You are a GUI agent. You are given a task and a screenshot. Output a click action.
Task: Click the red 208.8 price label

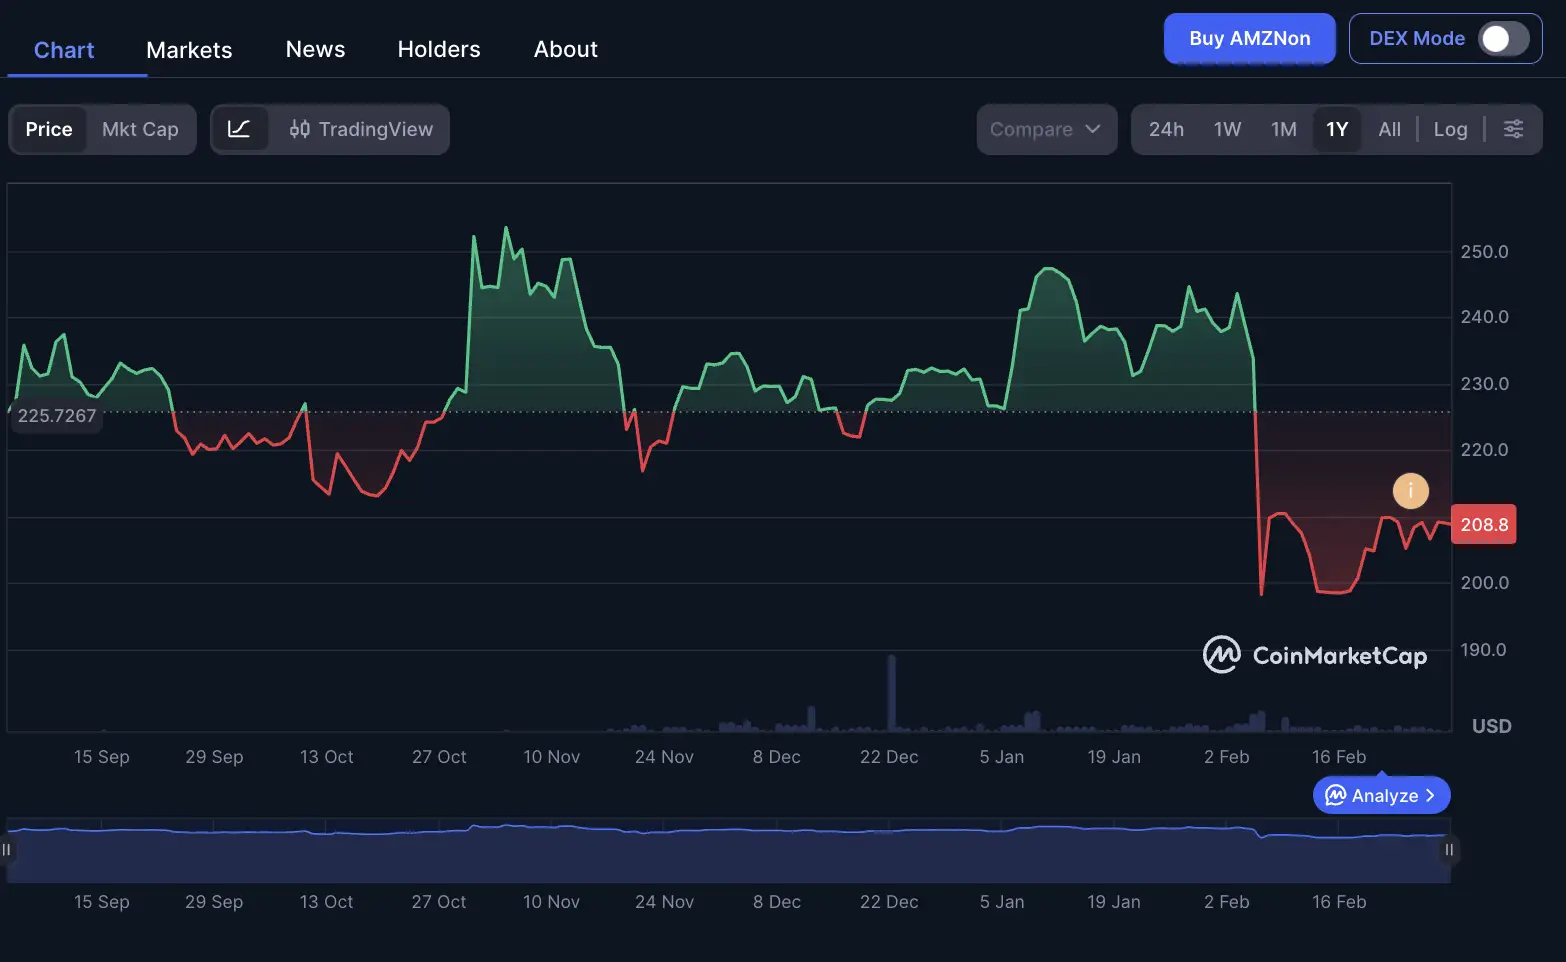pos(1484,524)
